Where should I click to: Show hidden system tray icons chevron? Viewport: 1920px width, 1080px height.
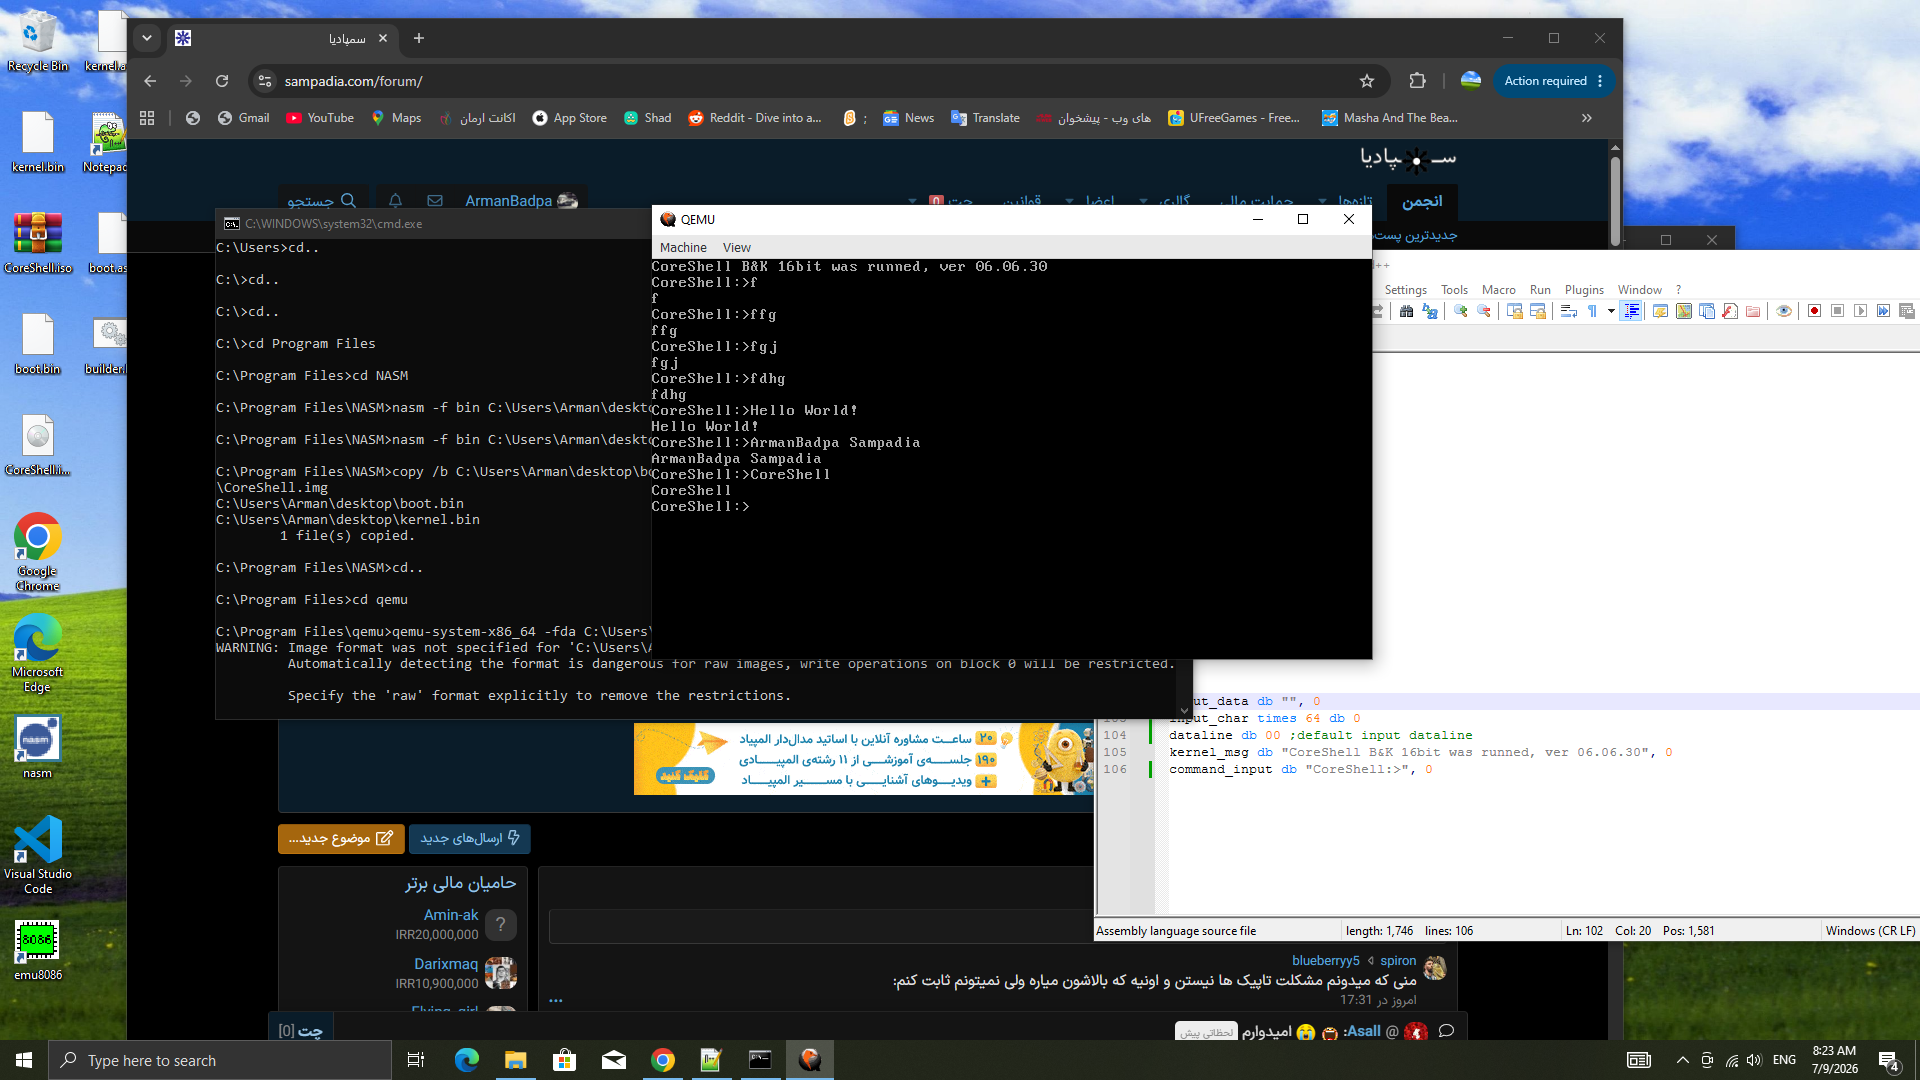click(x=1682, y=1060)
